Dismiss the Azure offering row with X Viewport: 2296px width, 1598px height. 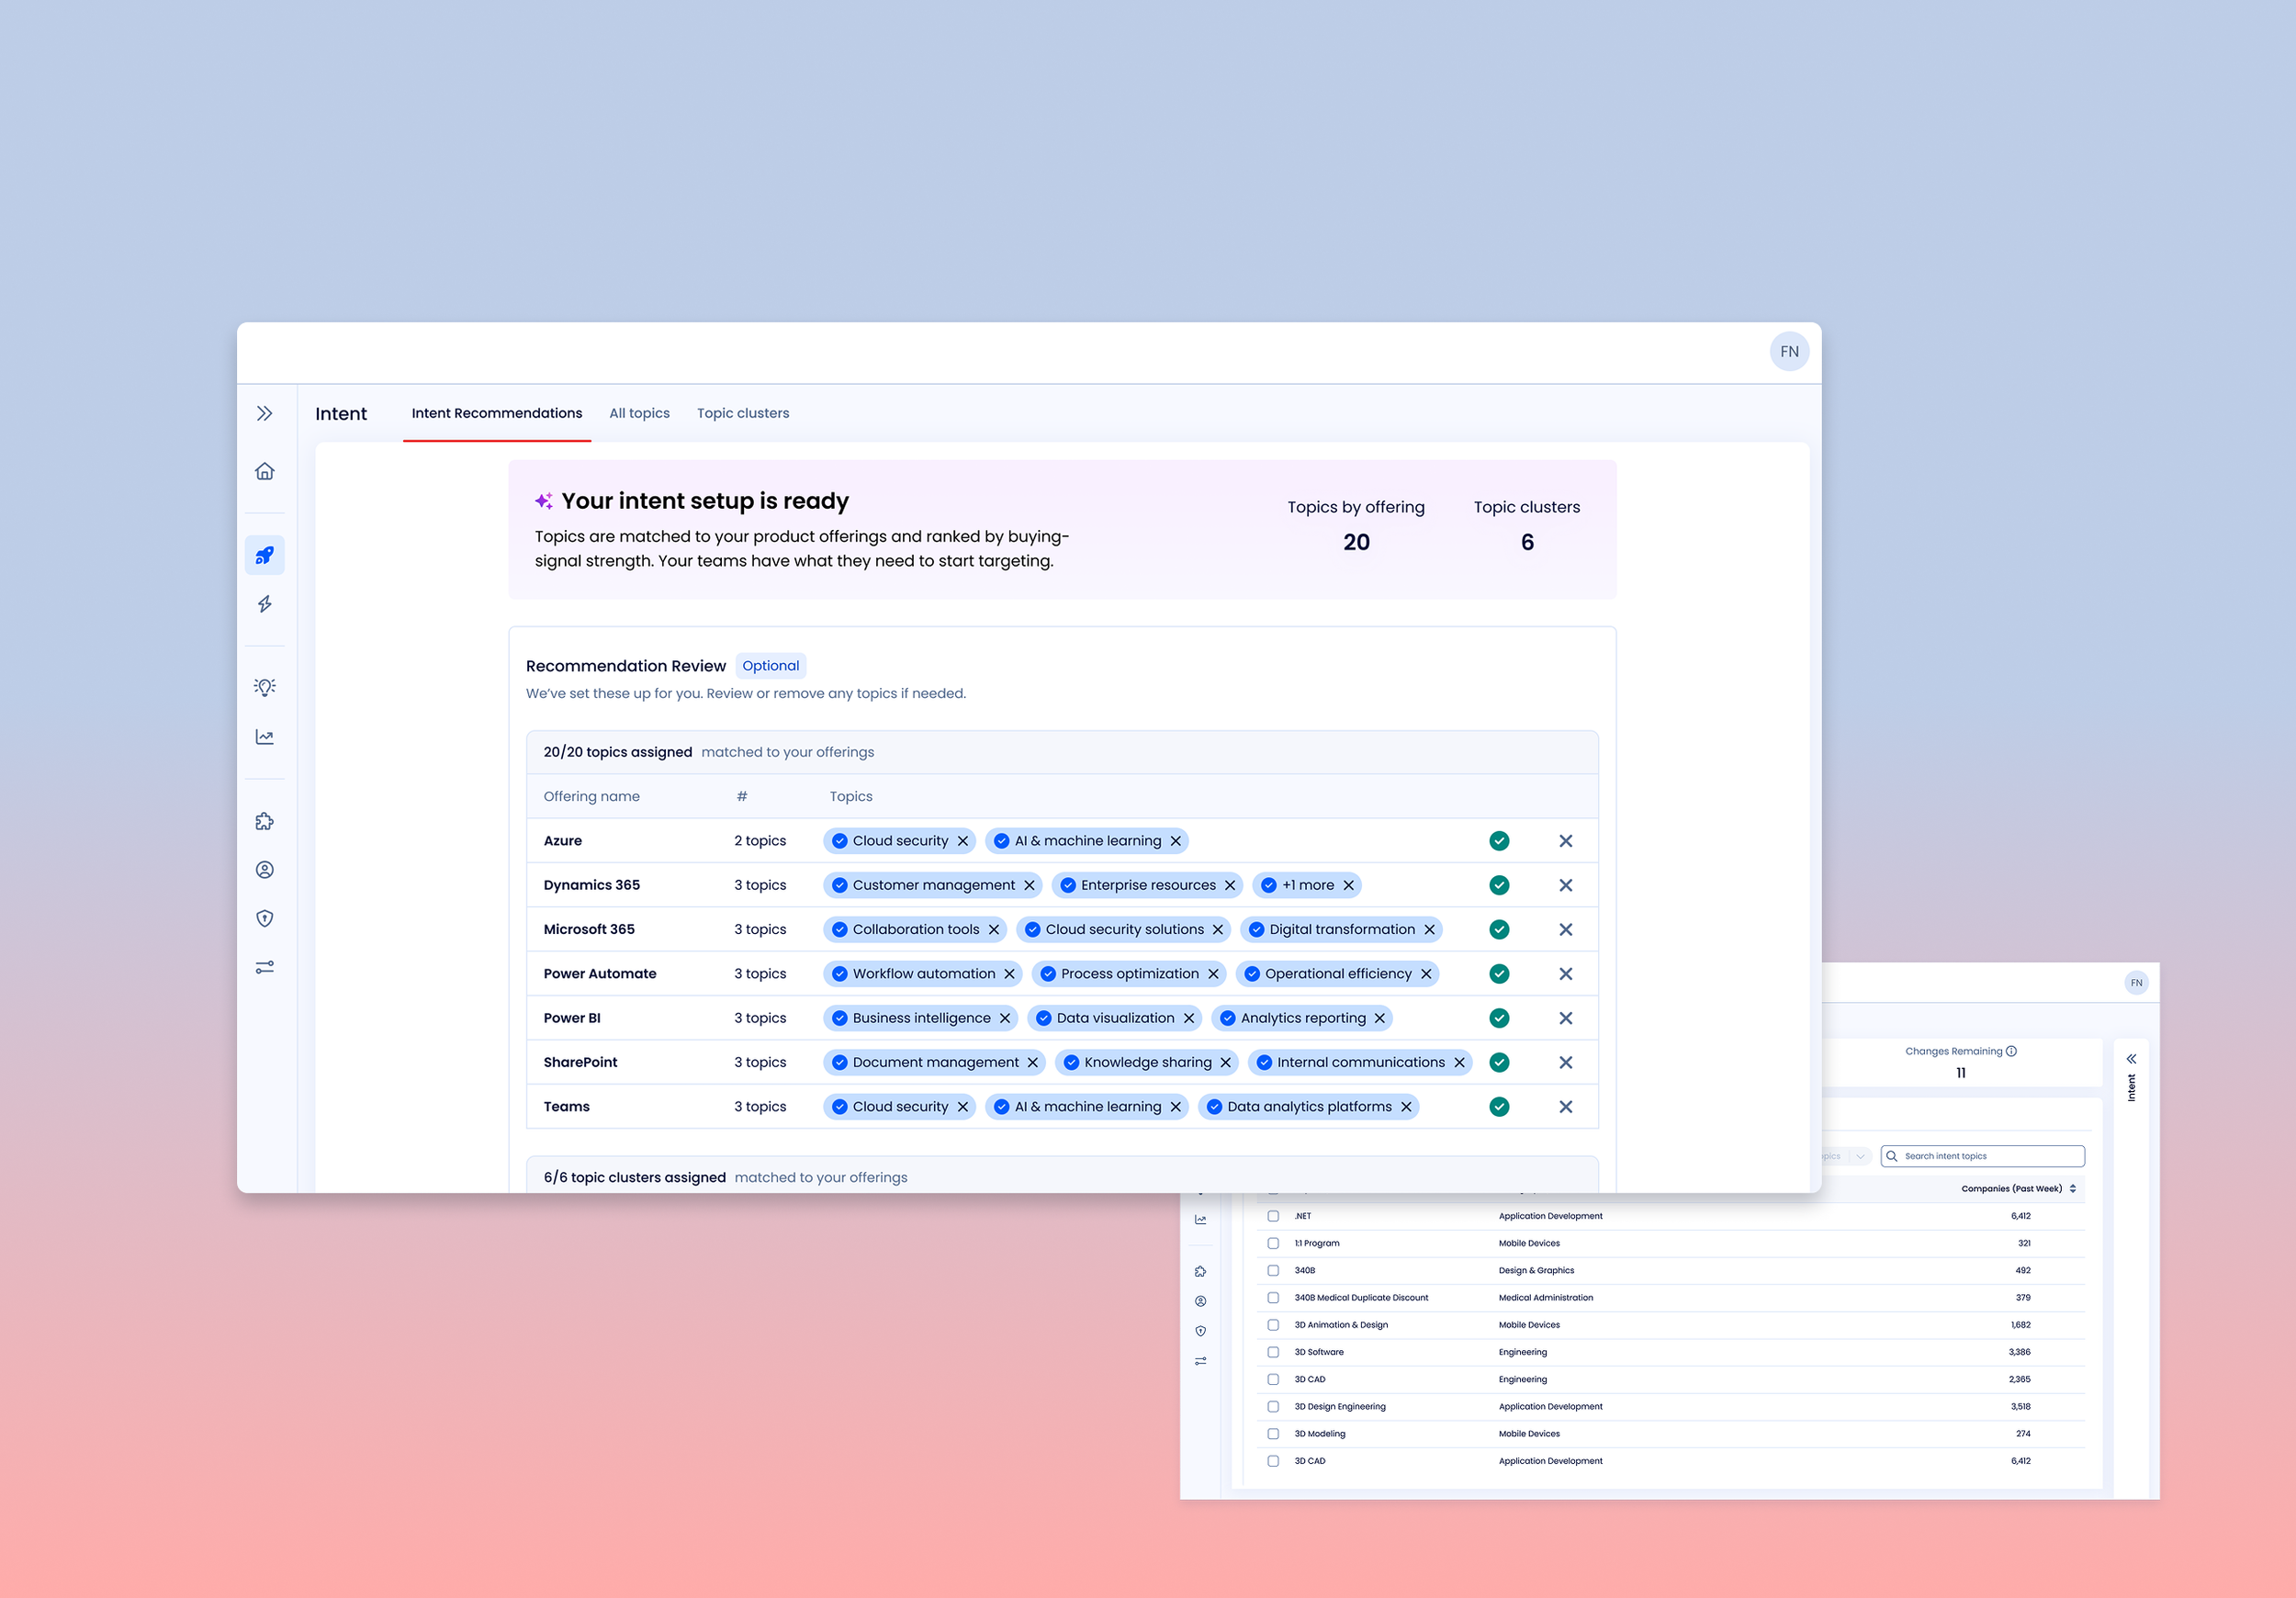pos(1565,841)
